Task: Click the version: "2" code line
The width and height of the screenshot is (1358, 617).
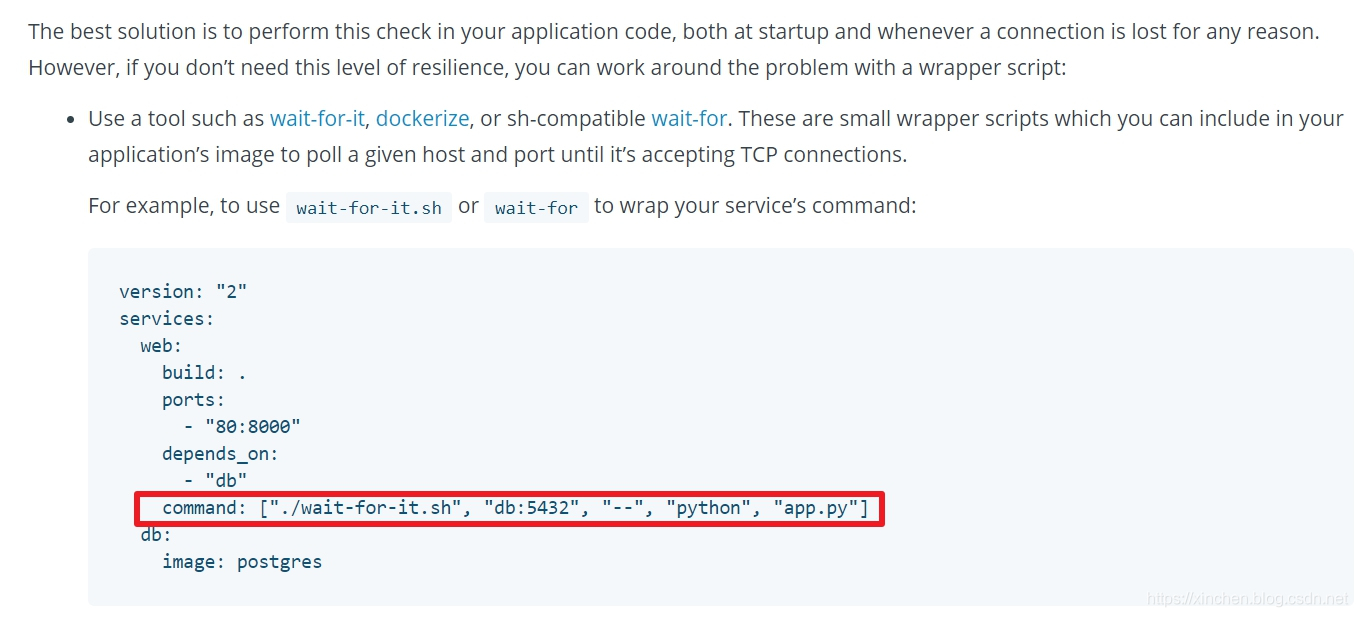Action: (183, 292)
